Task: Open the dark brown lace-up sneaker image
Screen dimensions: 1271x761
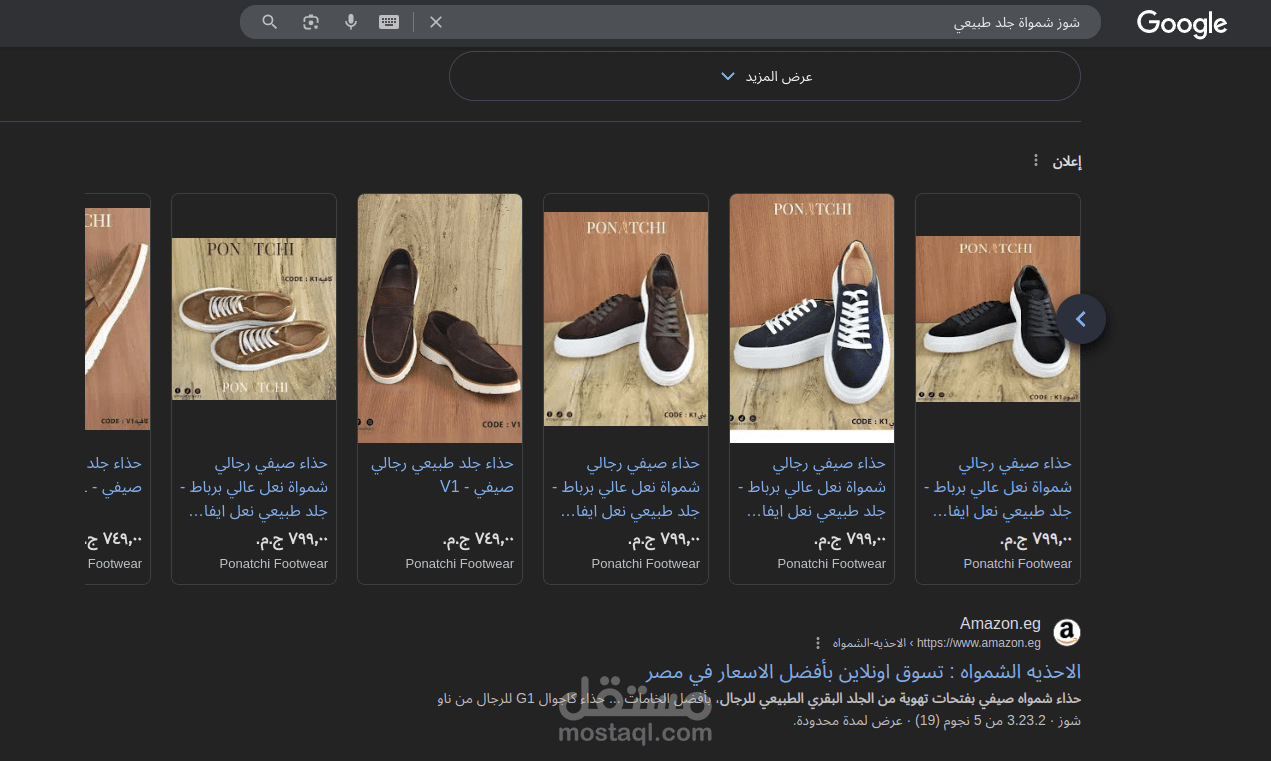Action: click(626, 319)
